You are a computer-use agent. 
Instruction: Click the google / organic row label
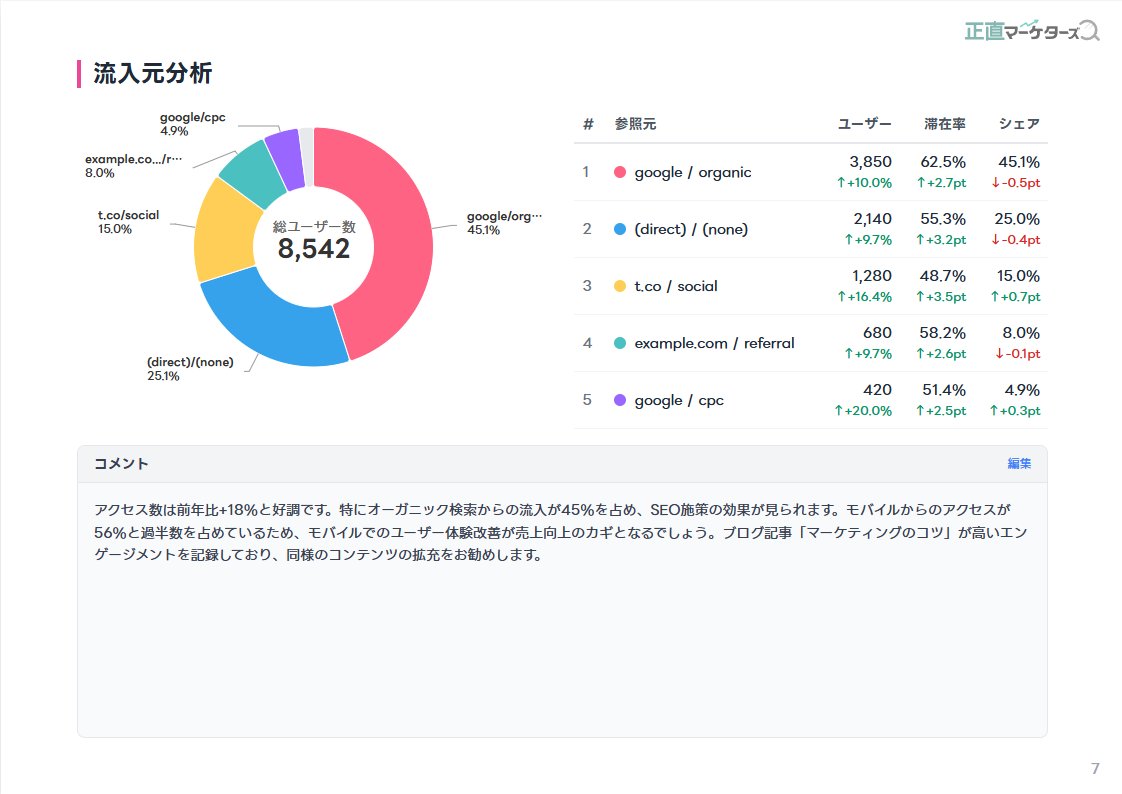pos(693,172)
